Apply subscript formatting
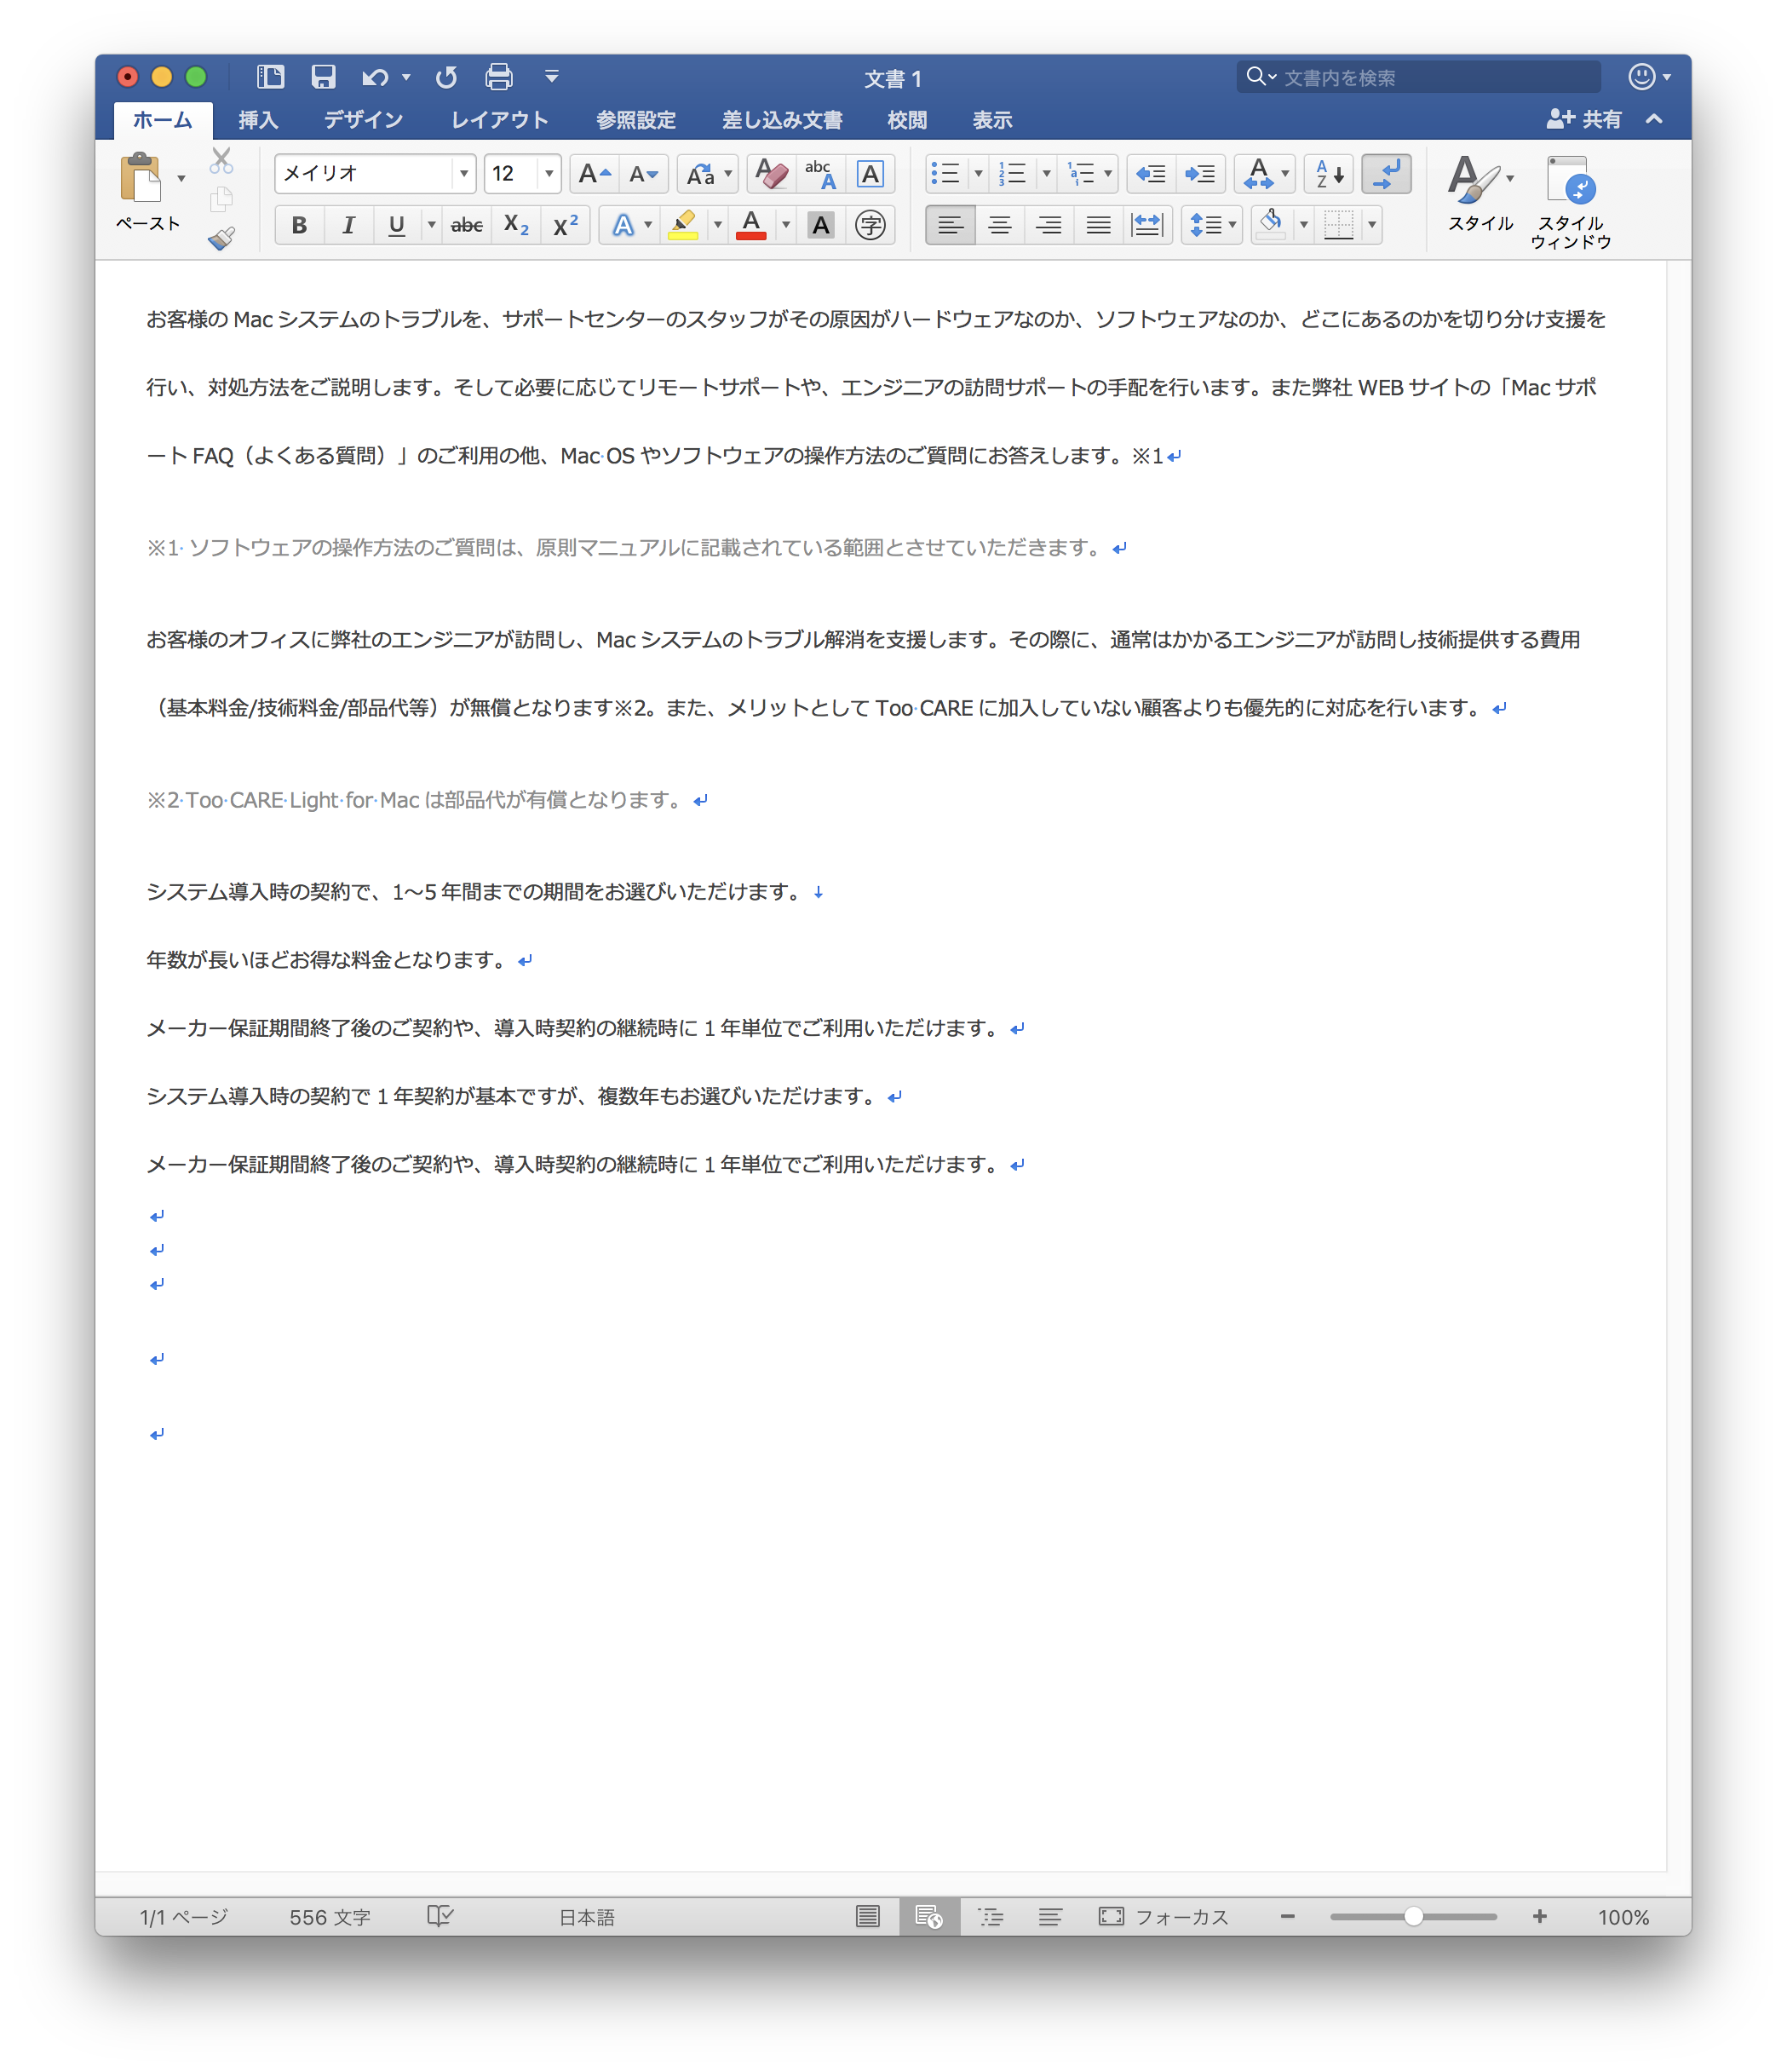Screen dimensions: 1787x2072 point(516,226)
